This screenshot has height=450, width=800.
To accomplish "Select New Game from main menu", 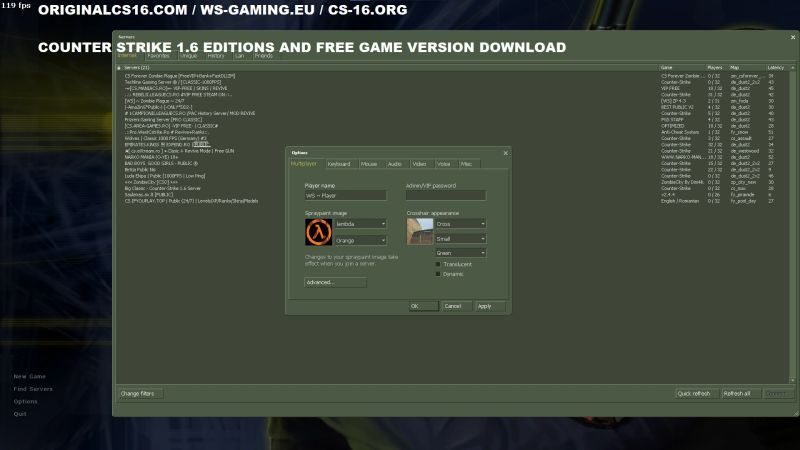I will point(30,377).
